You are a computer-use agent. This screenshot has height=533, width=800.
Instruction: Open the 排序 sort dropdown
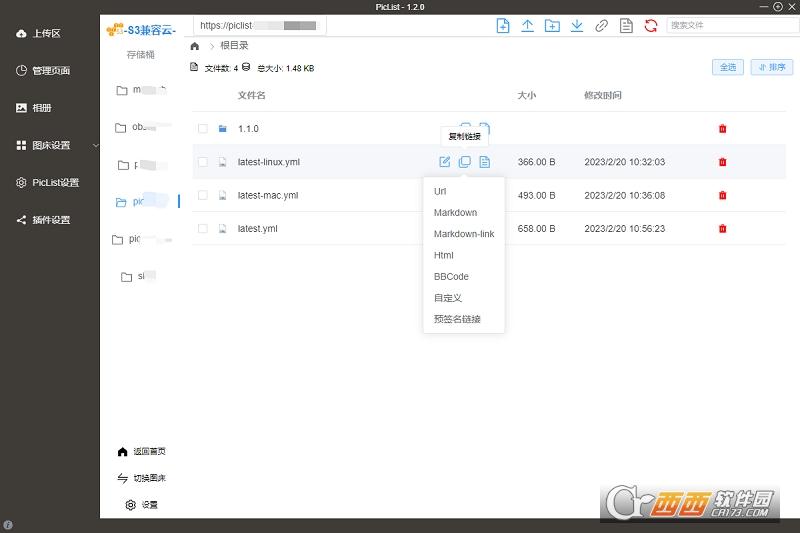click(771, 67)
